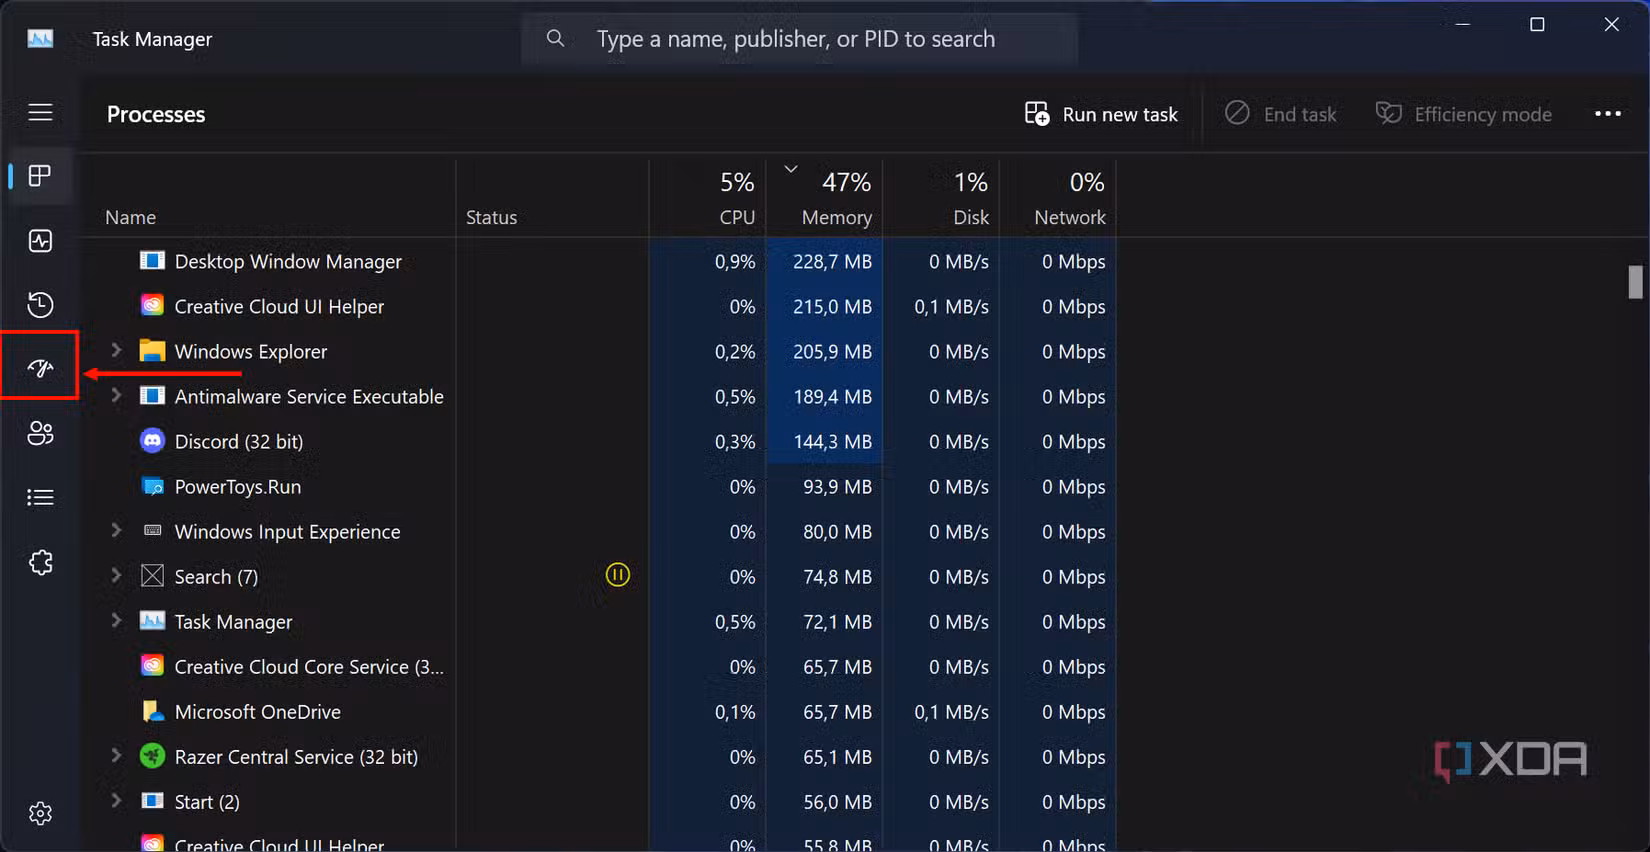The width and height of the screenshot is (1650, 852).
Task: Open Startup apps page icon
Action: pyautogui.click(x=40, y=368)
